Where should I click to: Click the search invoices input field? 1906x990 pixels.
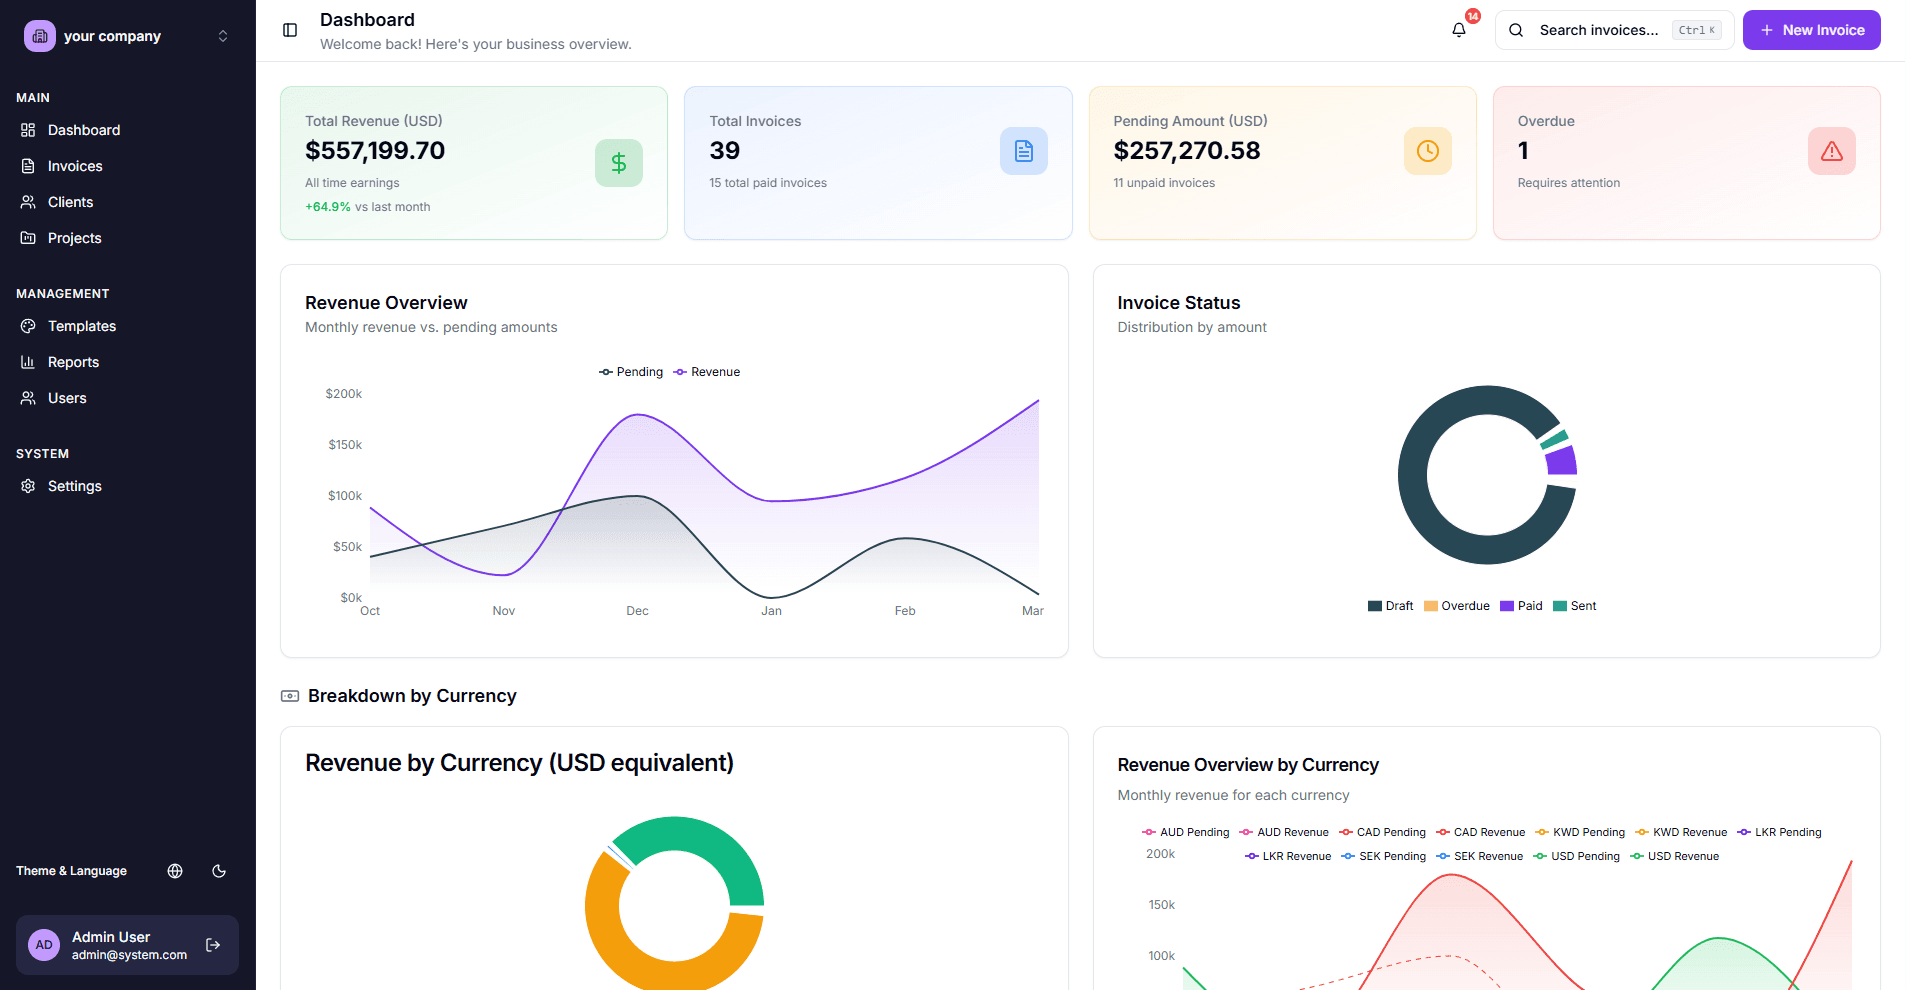(x=1600, y=30)
